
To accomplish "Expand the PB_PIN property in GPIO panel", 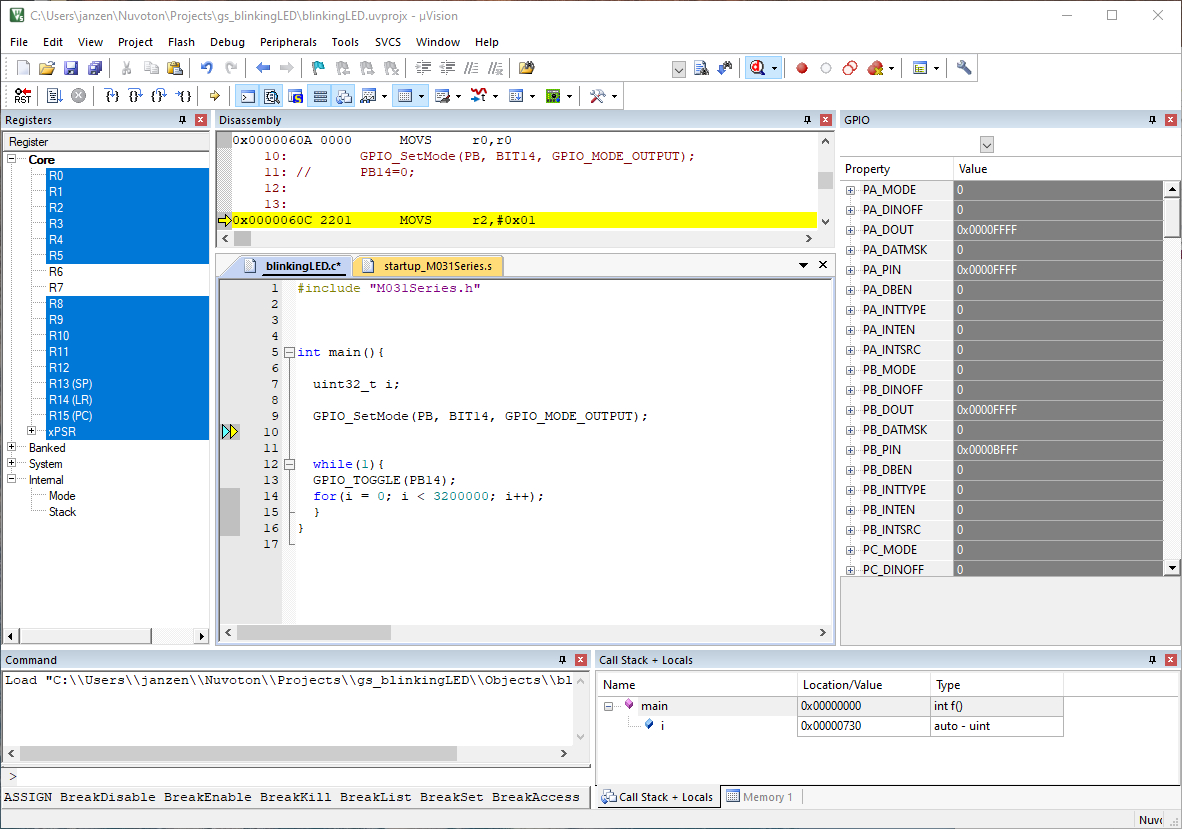I will point(852,449).
